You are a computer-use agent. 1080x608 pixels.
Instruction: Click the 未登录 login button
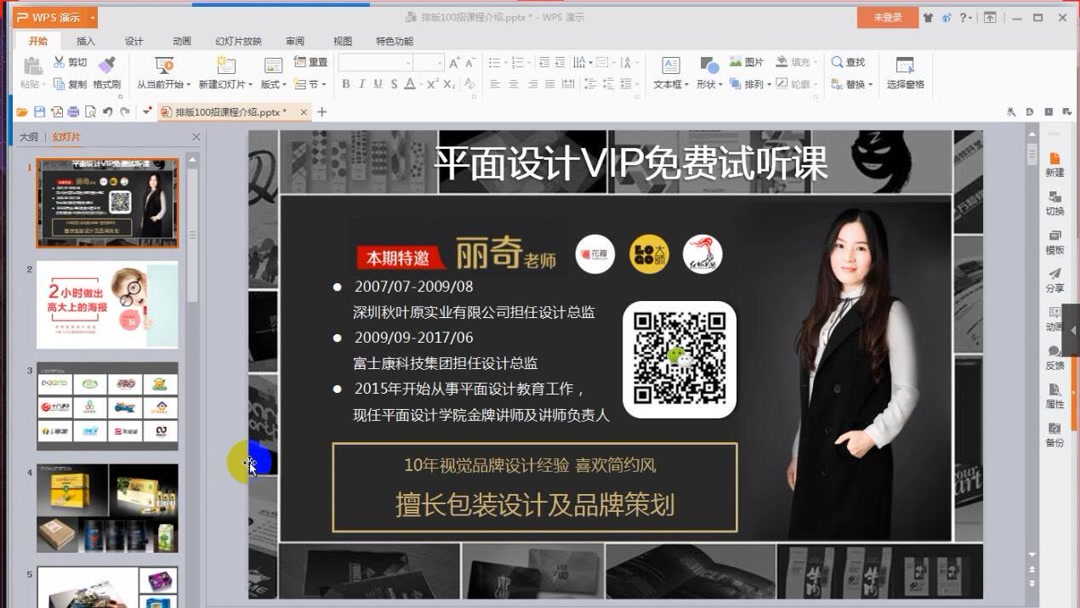click(888, 18)
